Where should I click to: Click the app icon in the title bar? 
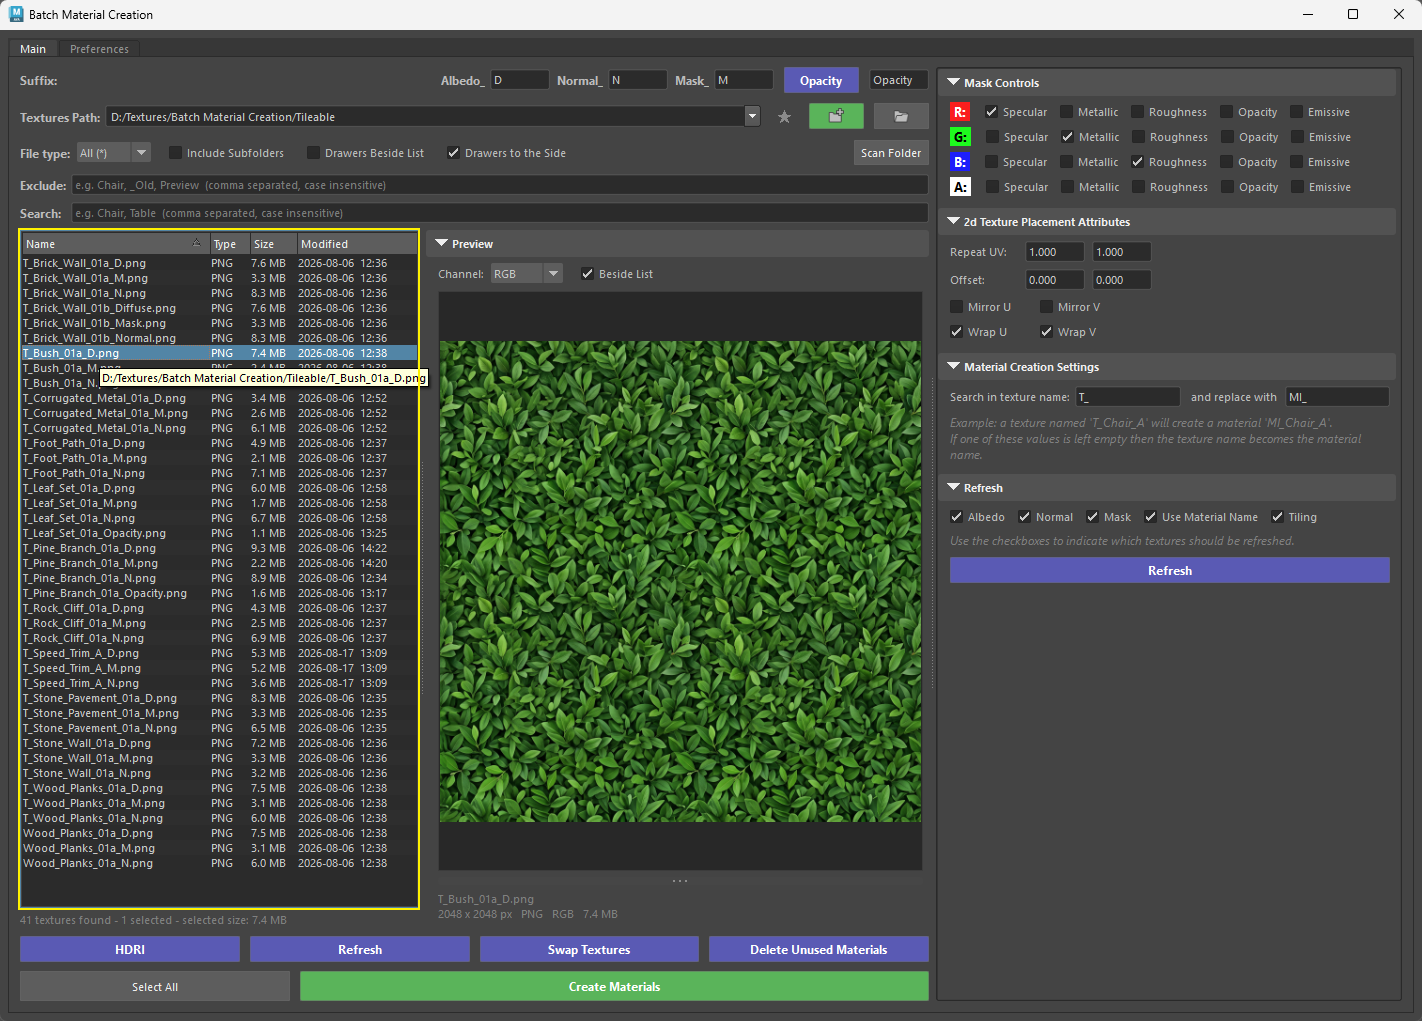[x=15, y=14]
